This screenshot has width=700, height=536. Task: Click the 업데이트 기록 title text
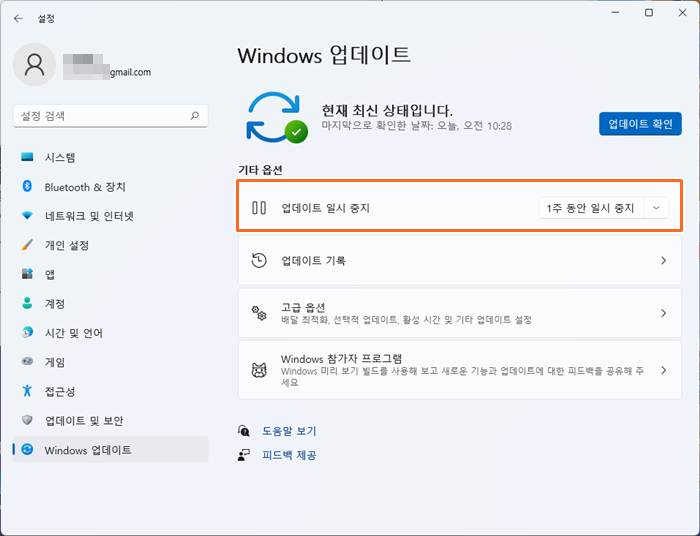313,261
